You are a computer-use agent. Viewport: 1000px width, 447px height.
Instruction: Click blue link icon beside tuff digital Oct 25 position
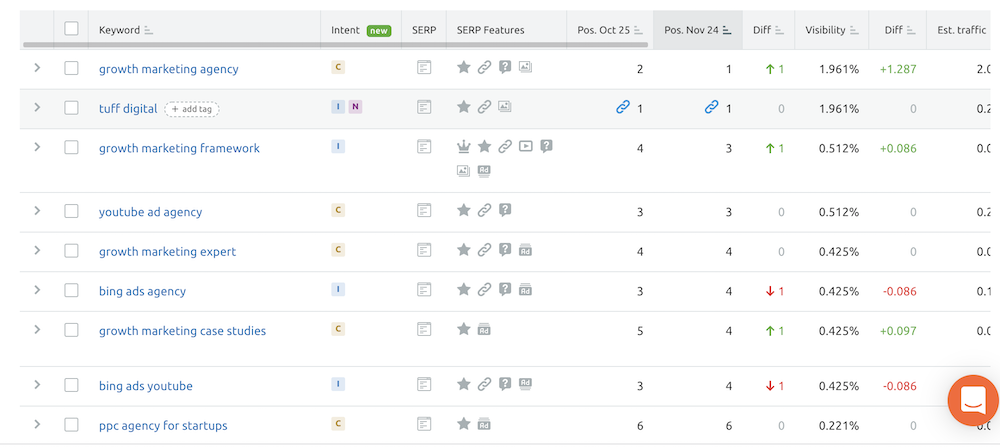click(x=622, y=107)
